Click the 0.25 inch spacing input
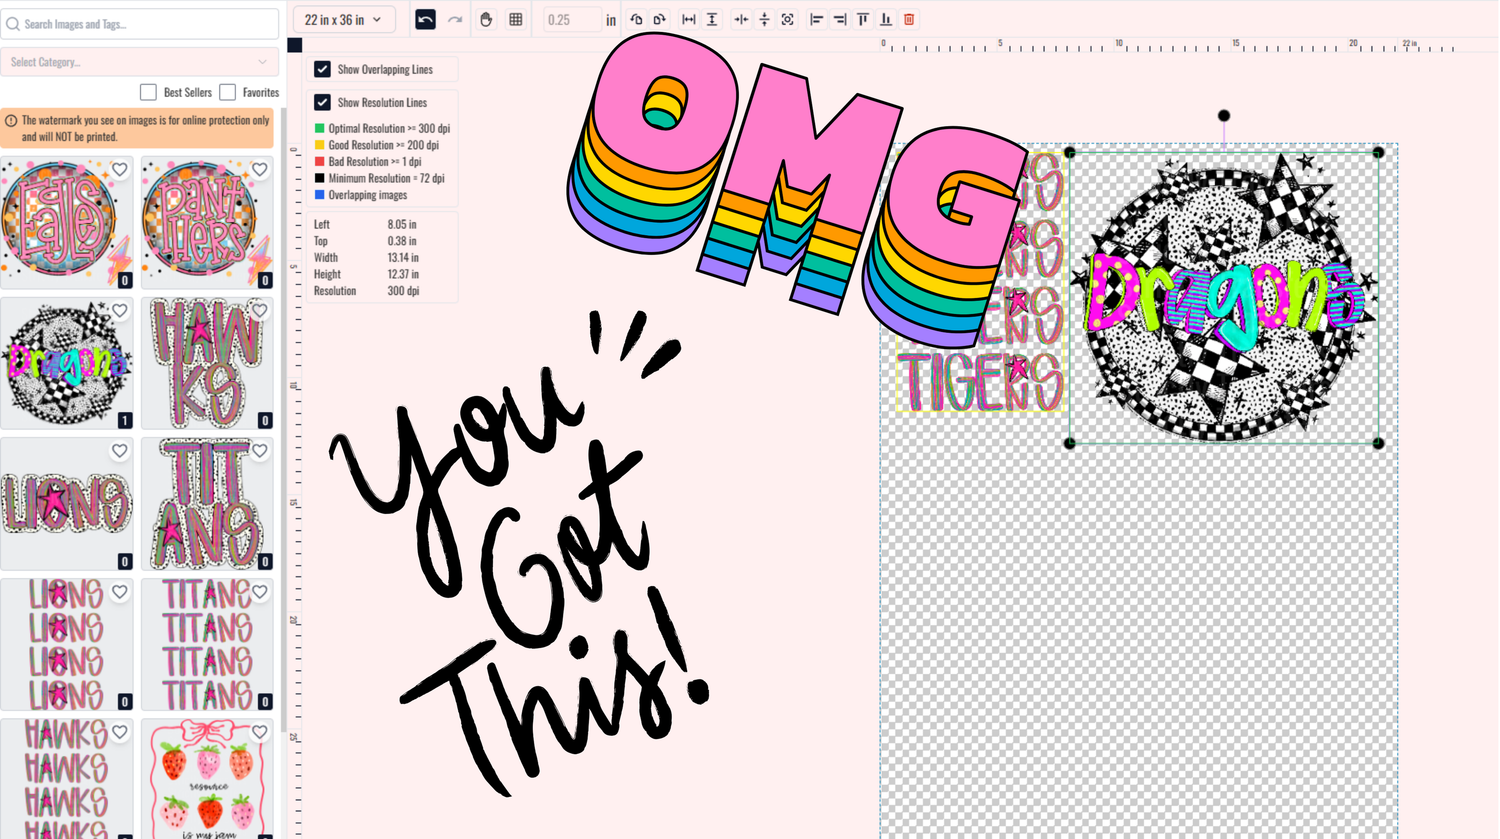Image resolution: width=1500 pixels, height=839 pixels. (x=571, y=20)
